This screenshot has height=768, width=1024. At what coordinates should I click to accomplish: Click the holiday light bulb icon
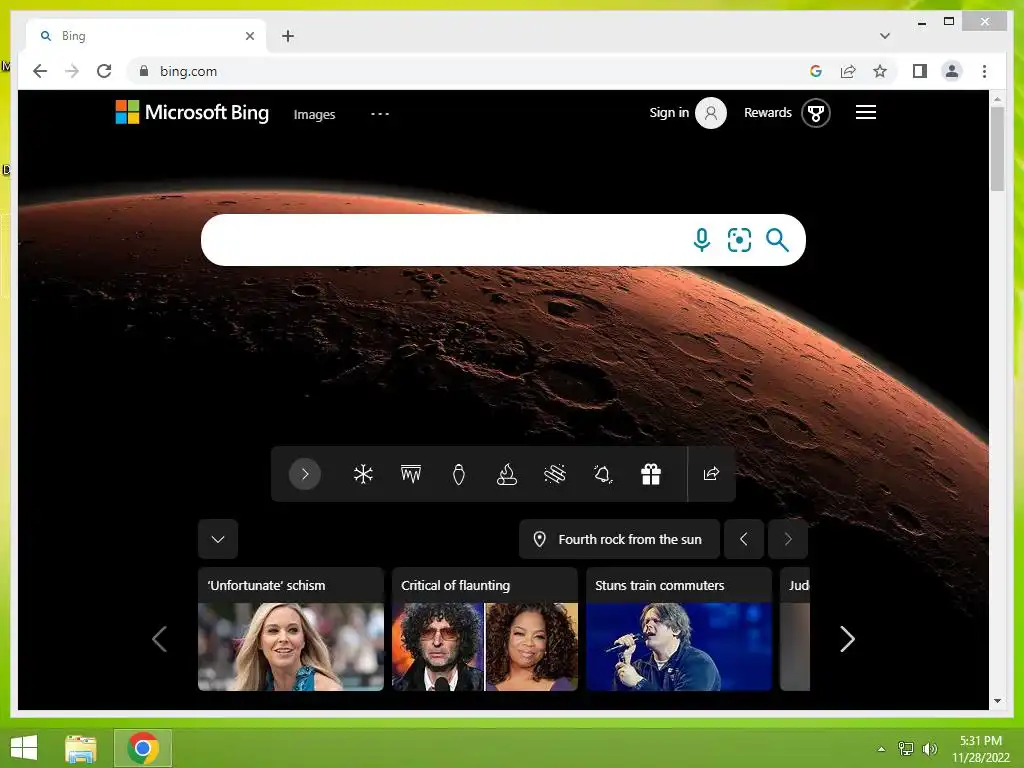(x=458, y=474)
